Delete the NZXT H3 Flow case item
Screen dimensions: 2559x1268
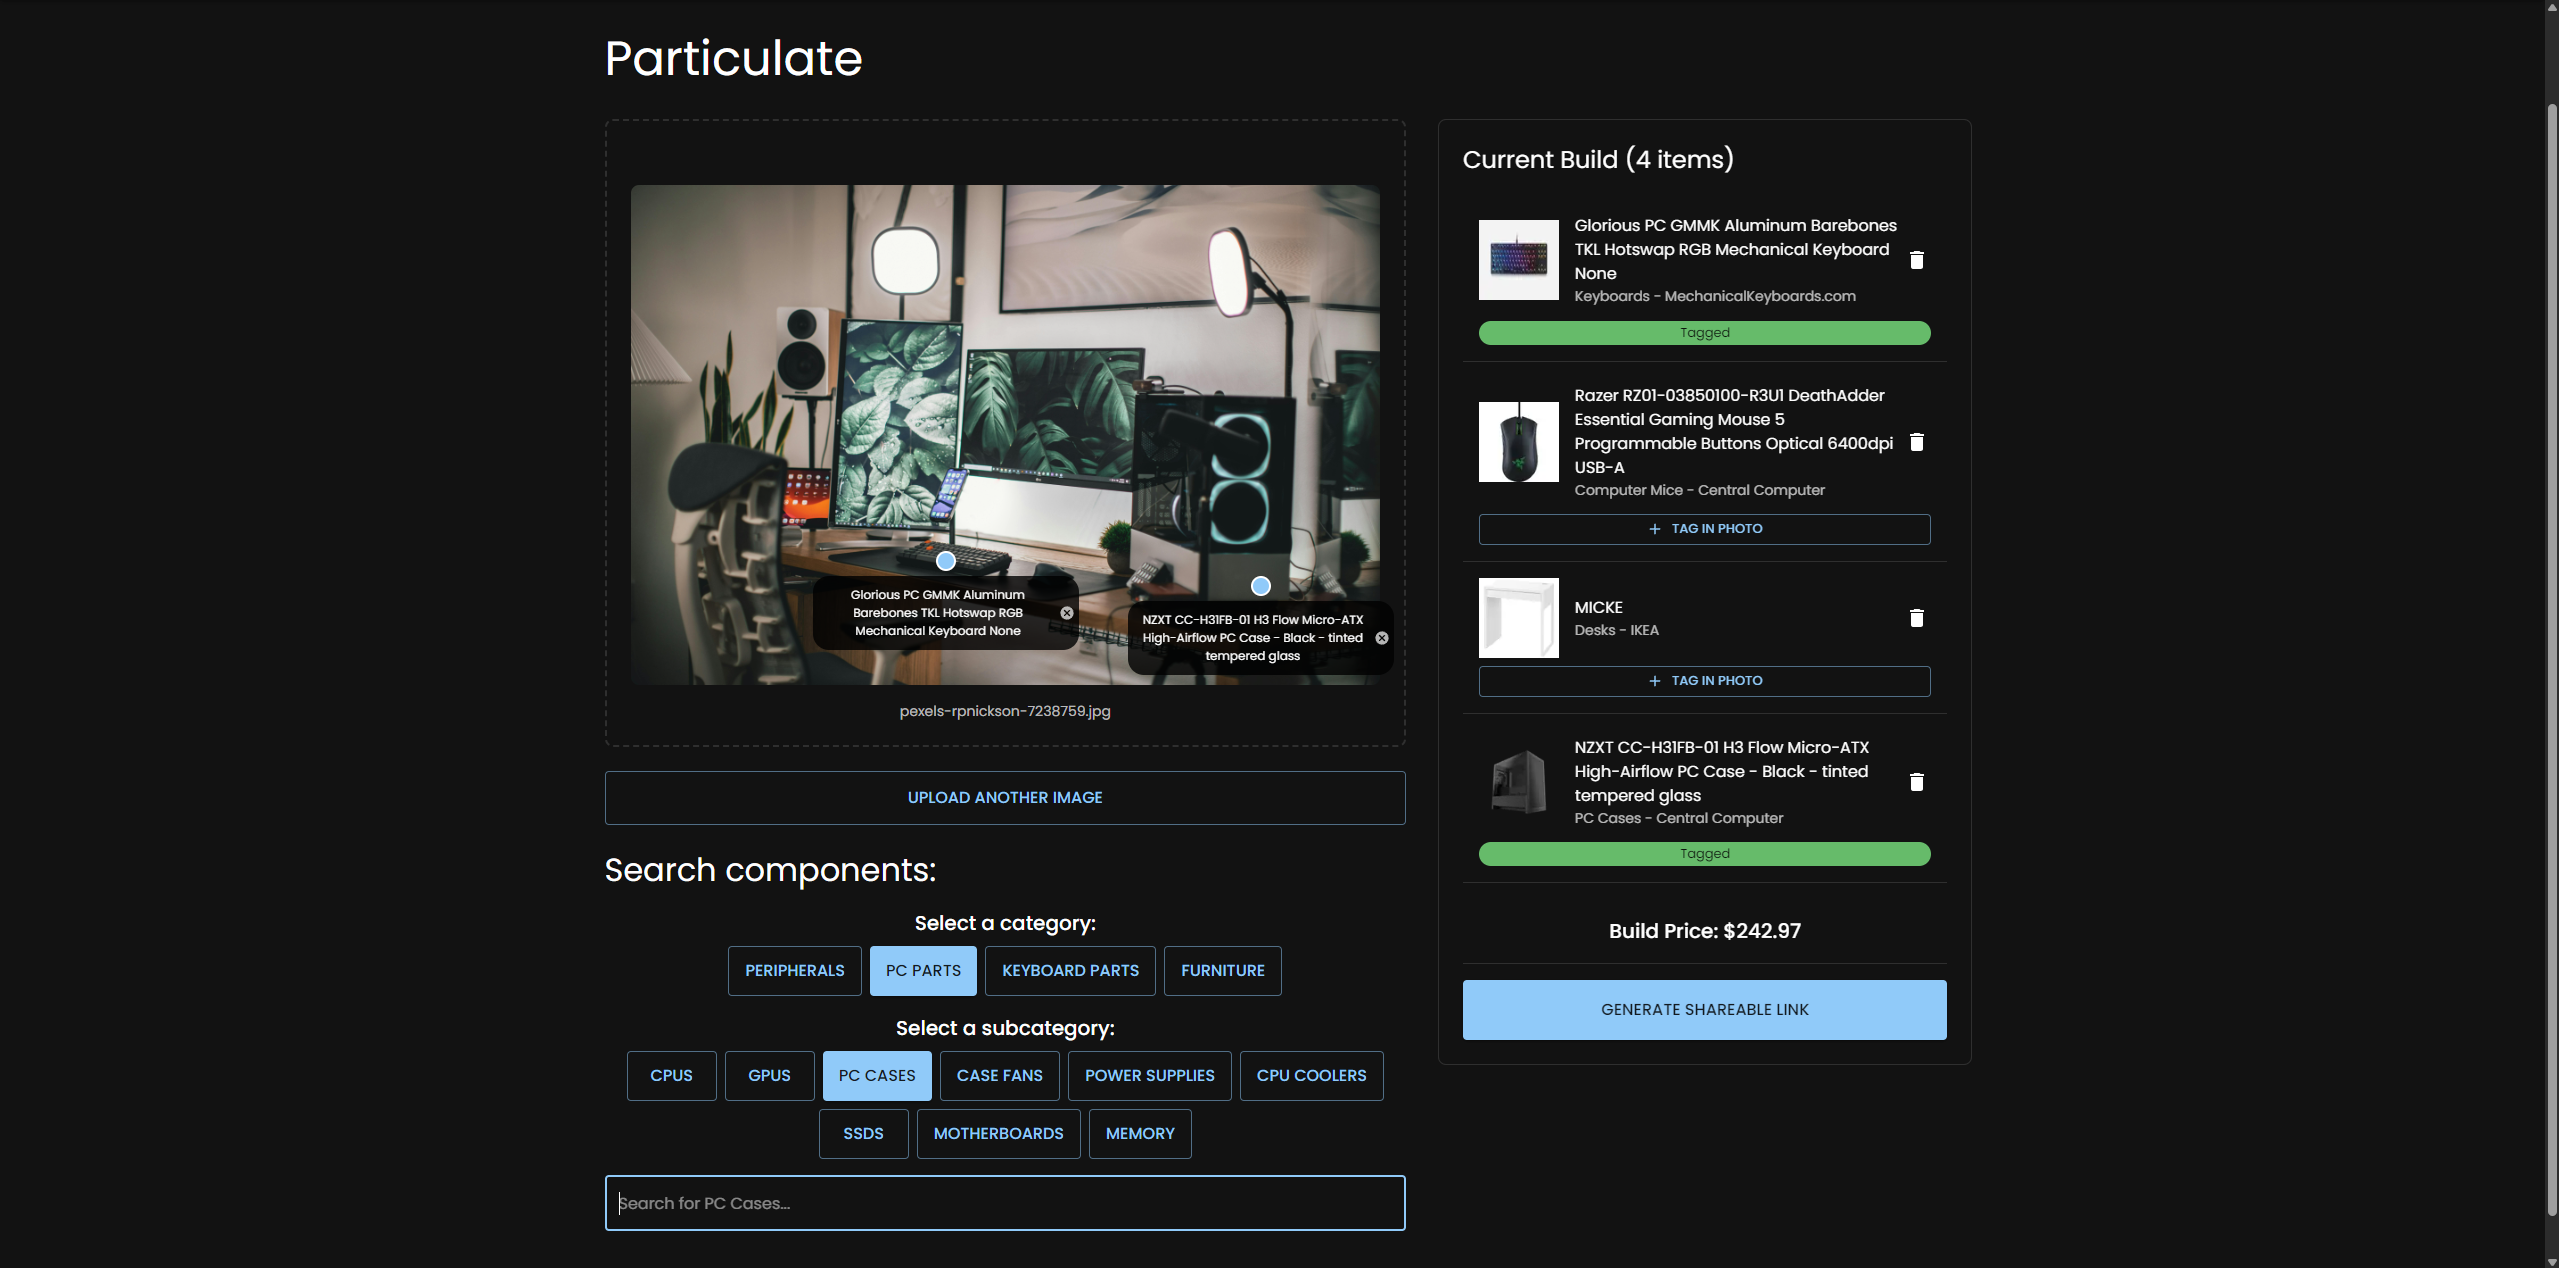coord(1916,782)
